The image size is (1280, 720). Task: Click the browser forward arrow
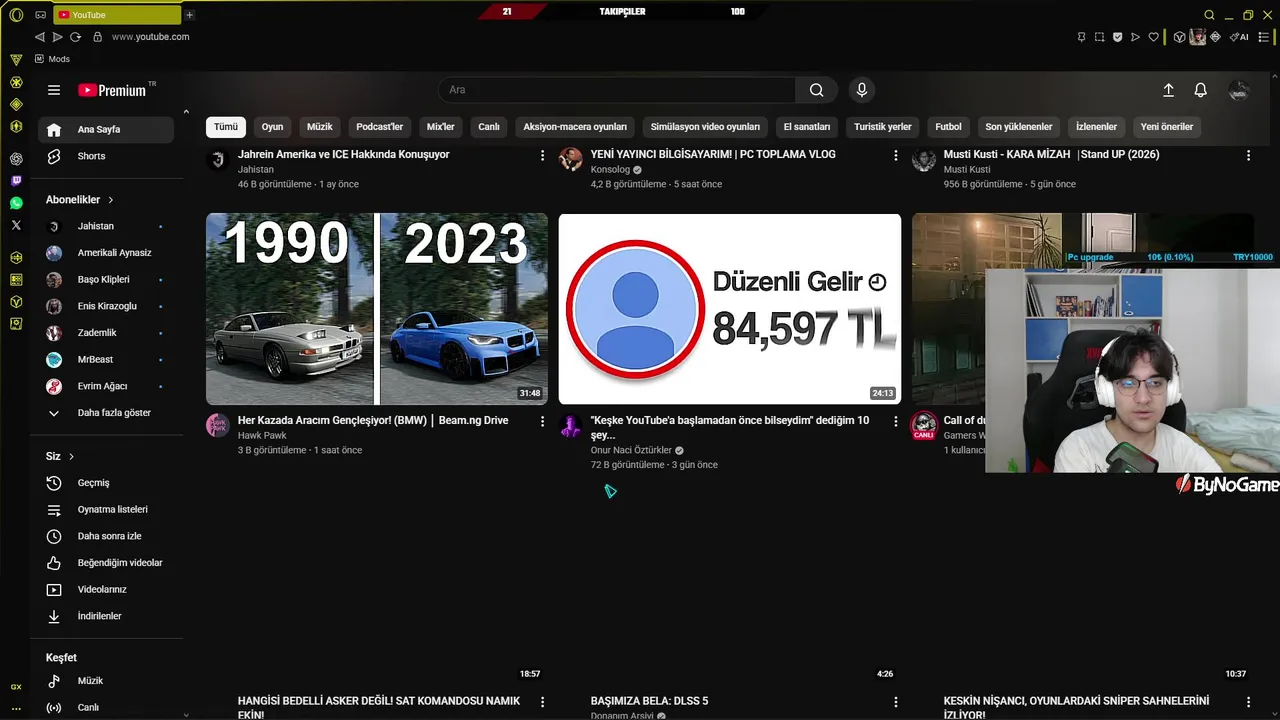click(x=57, y=37)
